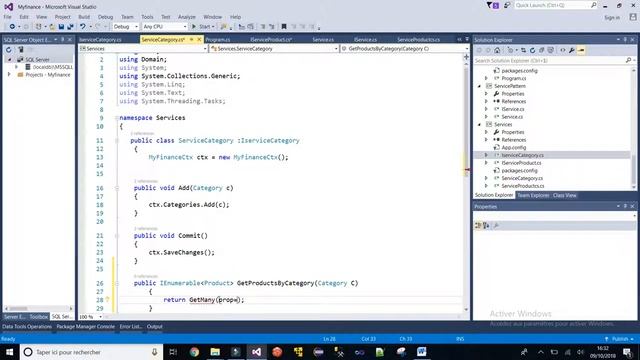The height and width of the screenshot is (360, 640).
Task: Click Property Pages wrench in Properties panel
Action: [496, 226]
